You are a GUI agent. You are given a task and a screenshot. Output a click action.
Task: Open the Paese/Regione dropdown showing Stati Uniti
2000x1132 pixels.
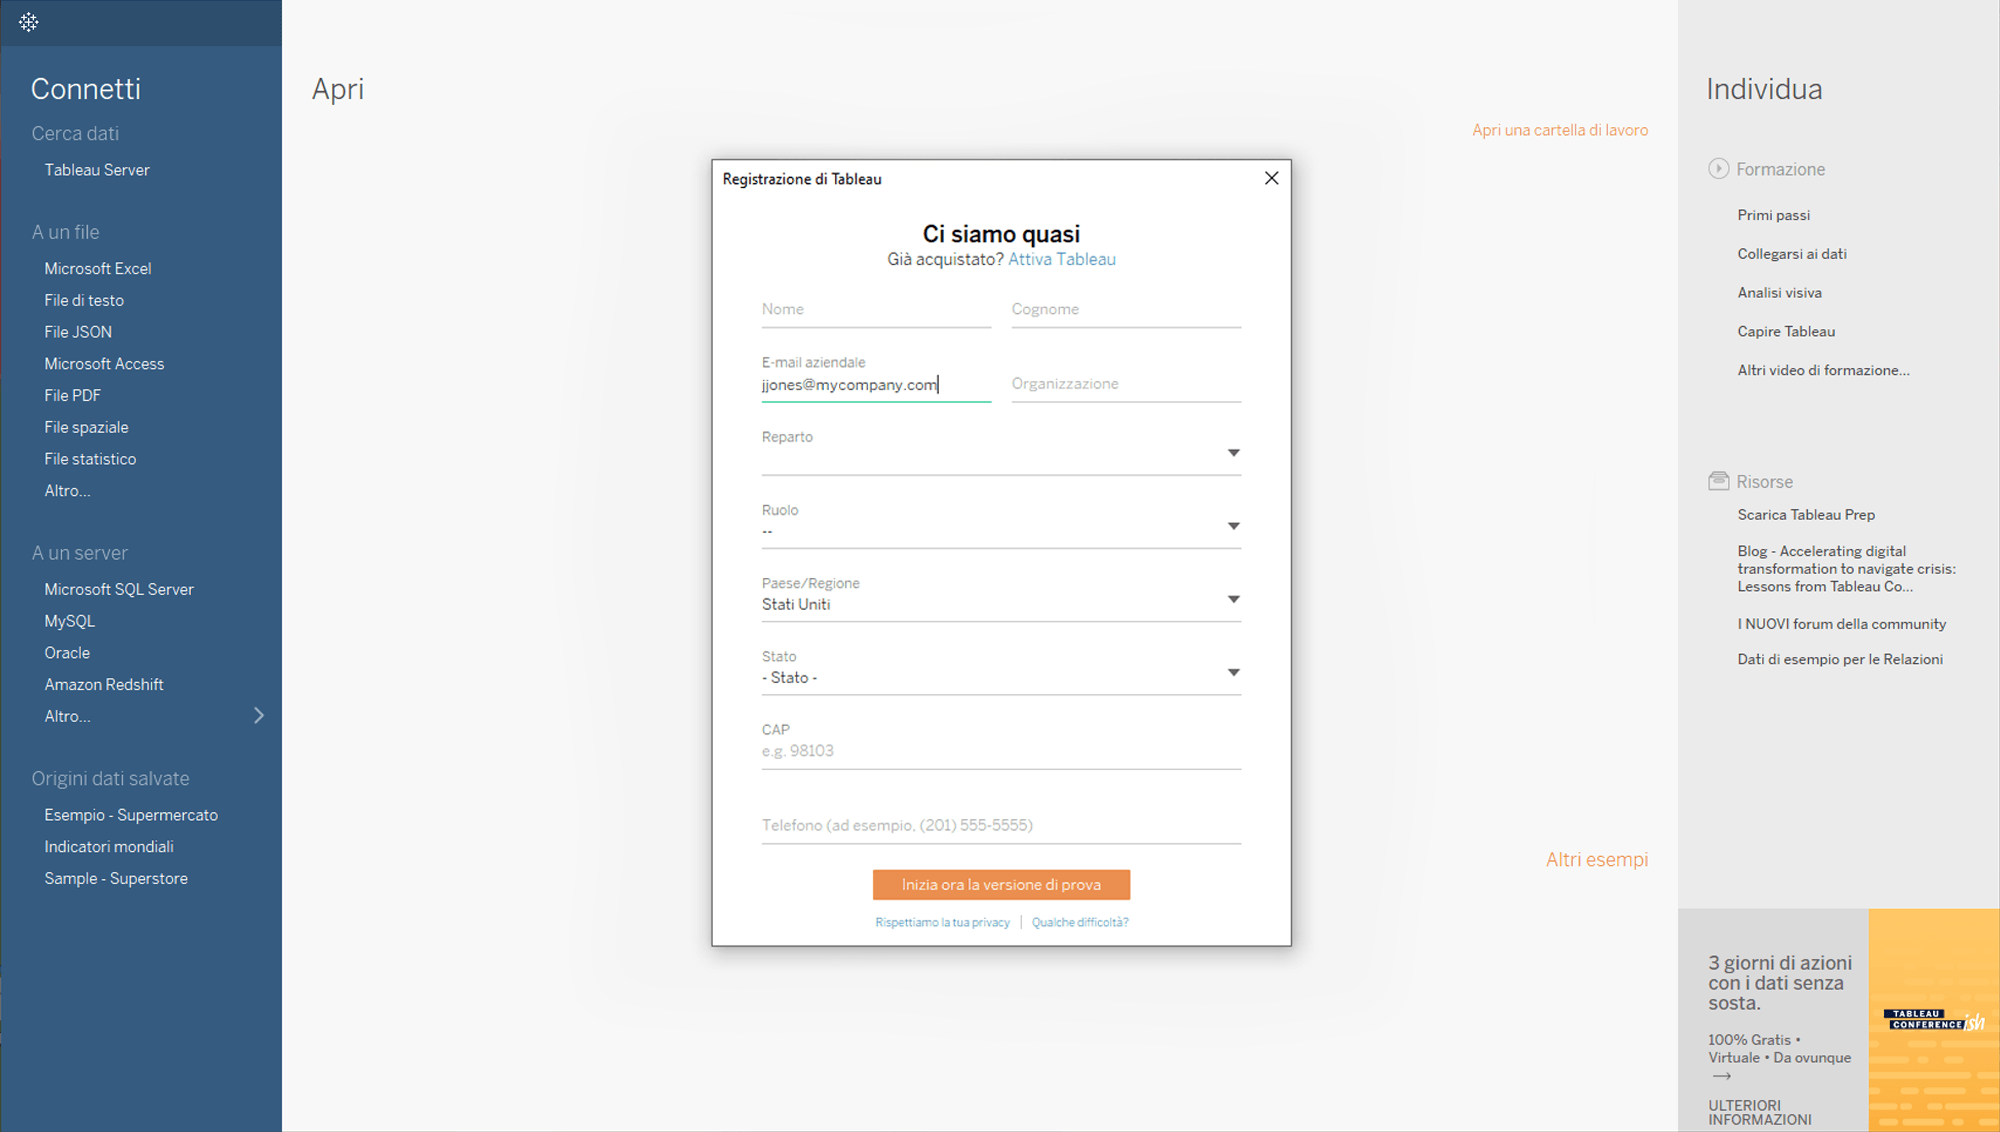click(x=1233, y=599)
